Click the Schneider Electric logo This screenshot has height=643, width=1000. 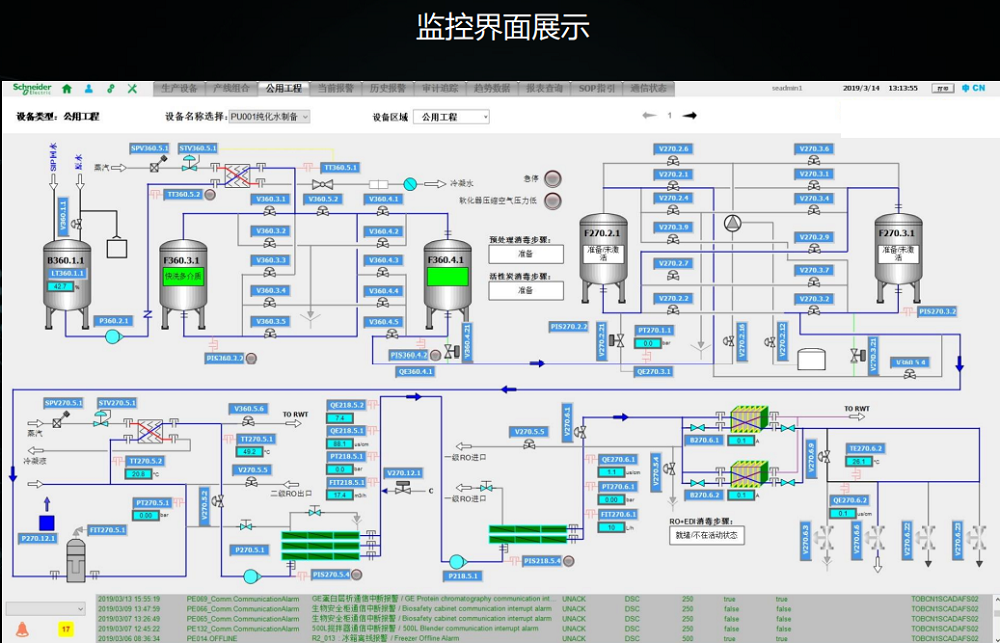coord(30,87)
